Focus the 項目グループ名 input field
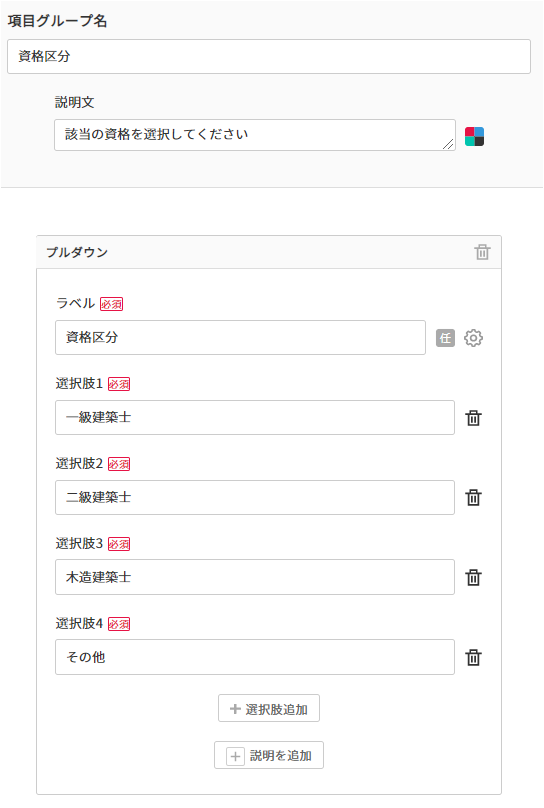Screen dimensions: 544x808 point(269,56)
